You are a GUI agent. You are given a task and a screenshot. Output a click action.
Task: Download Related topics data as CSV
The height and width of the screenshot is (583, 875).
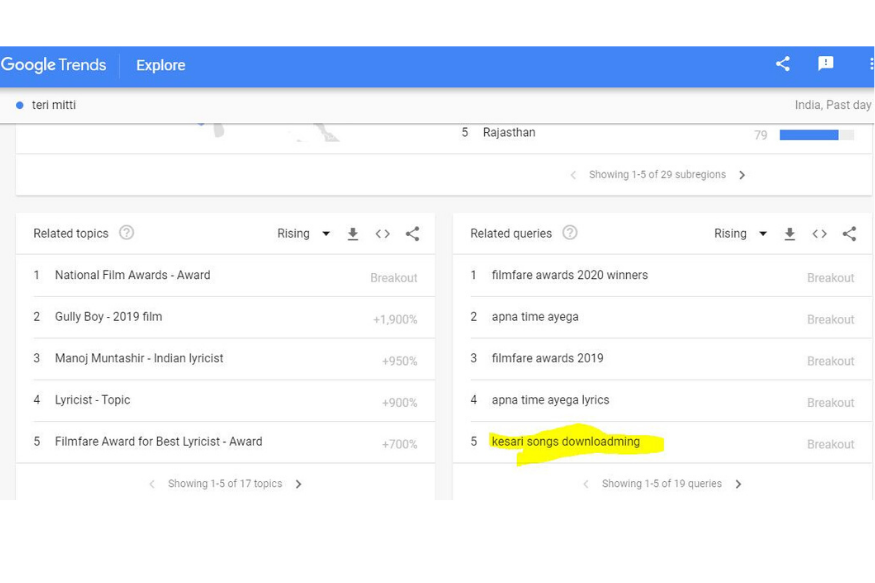(353, 234)
